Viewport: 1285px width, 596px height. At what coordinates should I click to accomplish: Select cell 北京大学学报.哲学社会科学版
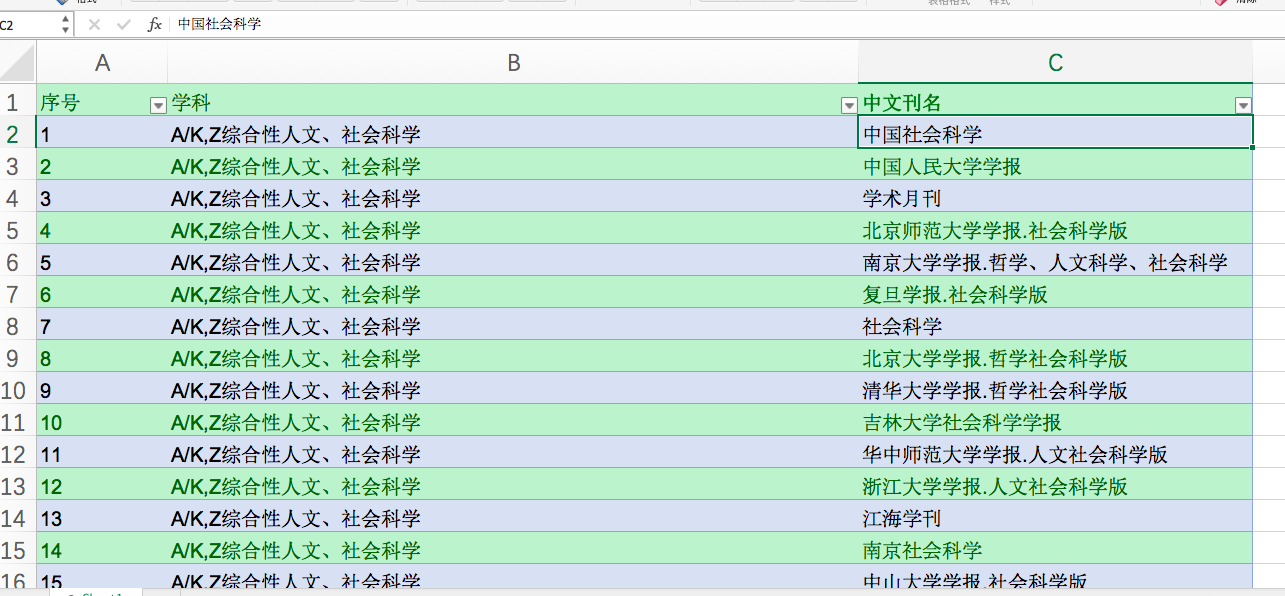(1055, 358)
